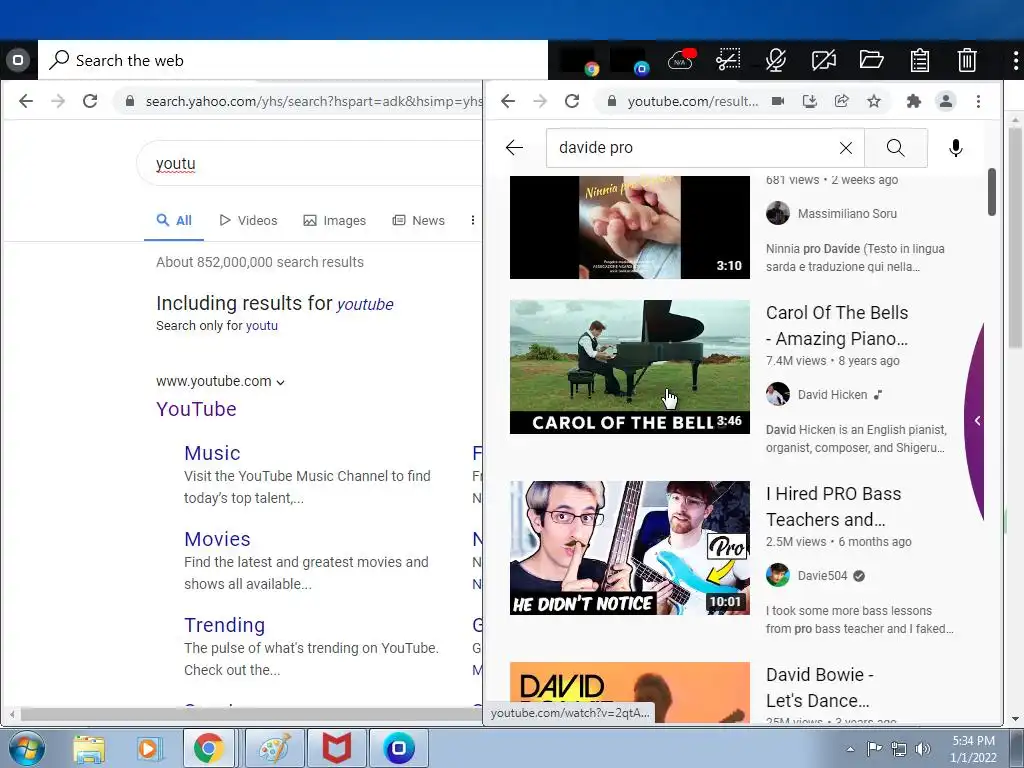1024x768 pixels.
Task: Open Chrome three-dot menu in YouTube window
Action: tap(978, 101)
